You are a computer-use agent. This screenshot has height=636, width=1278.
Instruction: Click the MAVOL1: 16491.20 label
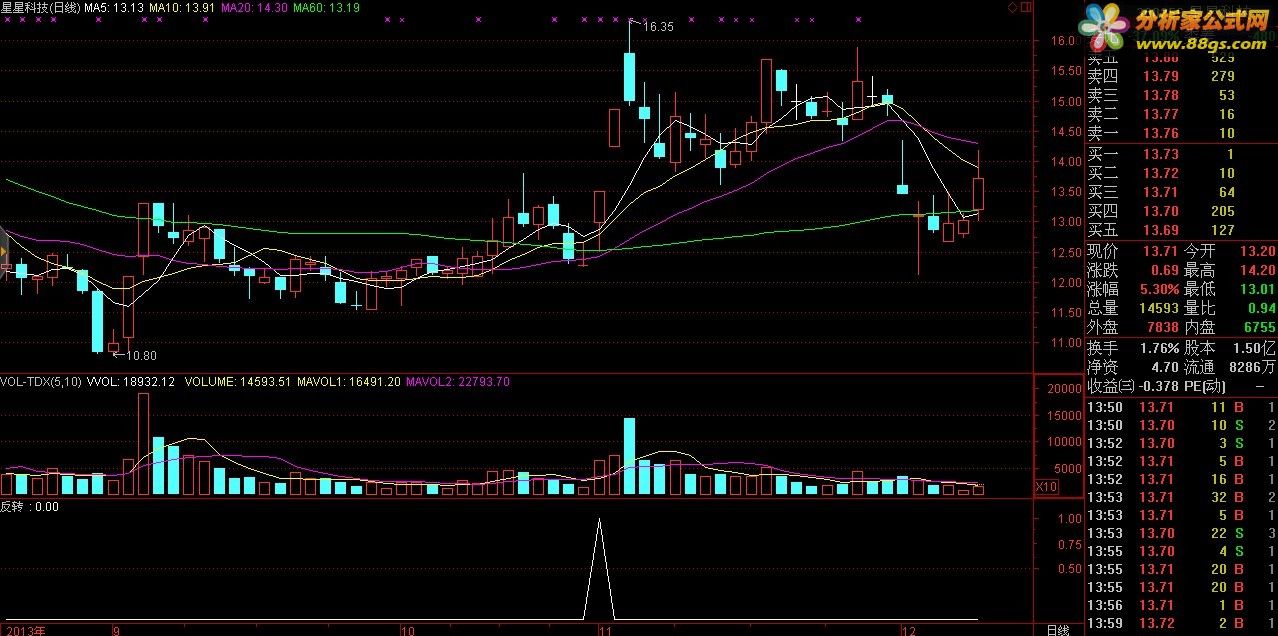click(349, 381)
